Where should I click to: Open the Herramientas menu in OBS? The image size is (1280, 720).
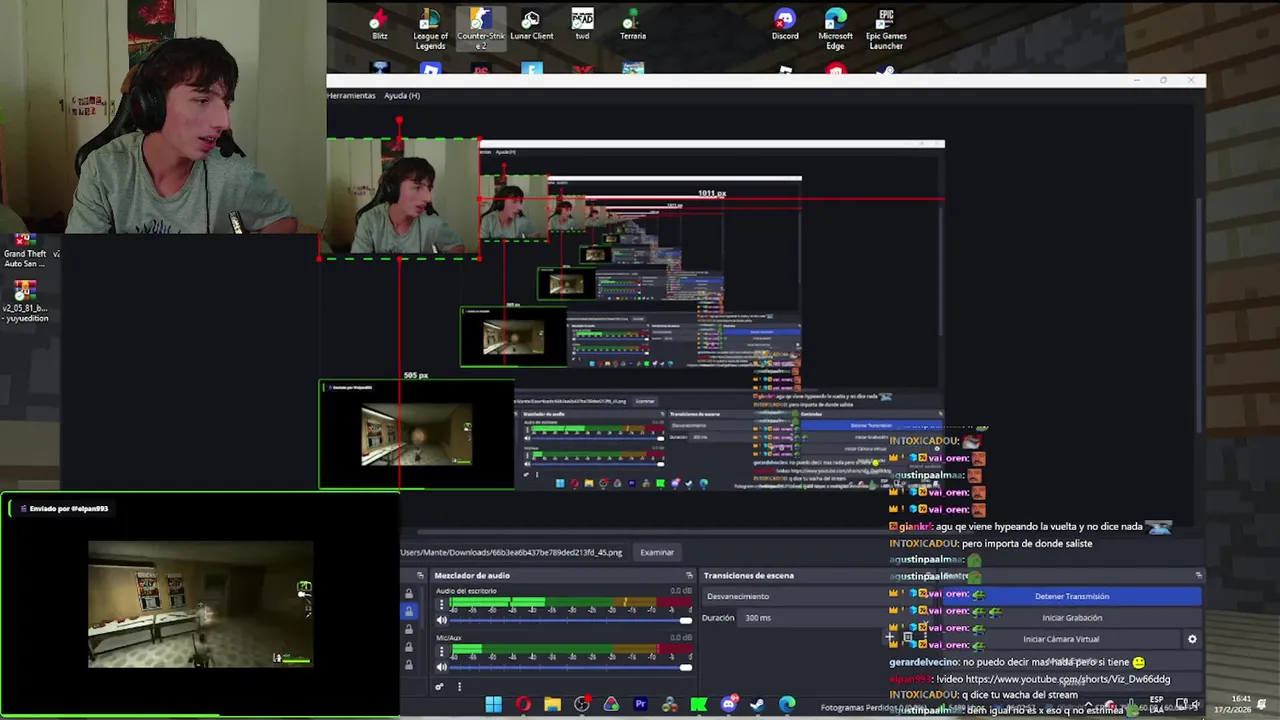(351, 96)
